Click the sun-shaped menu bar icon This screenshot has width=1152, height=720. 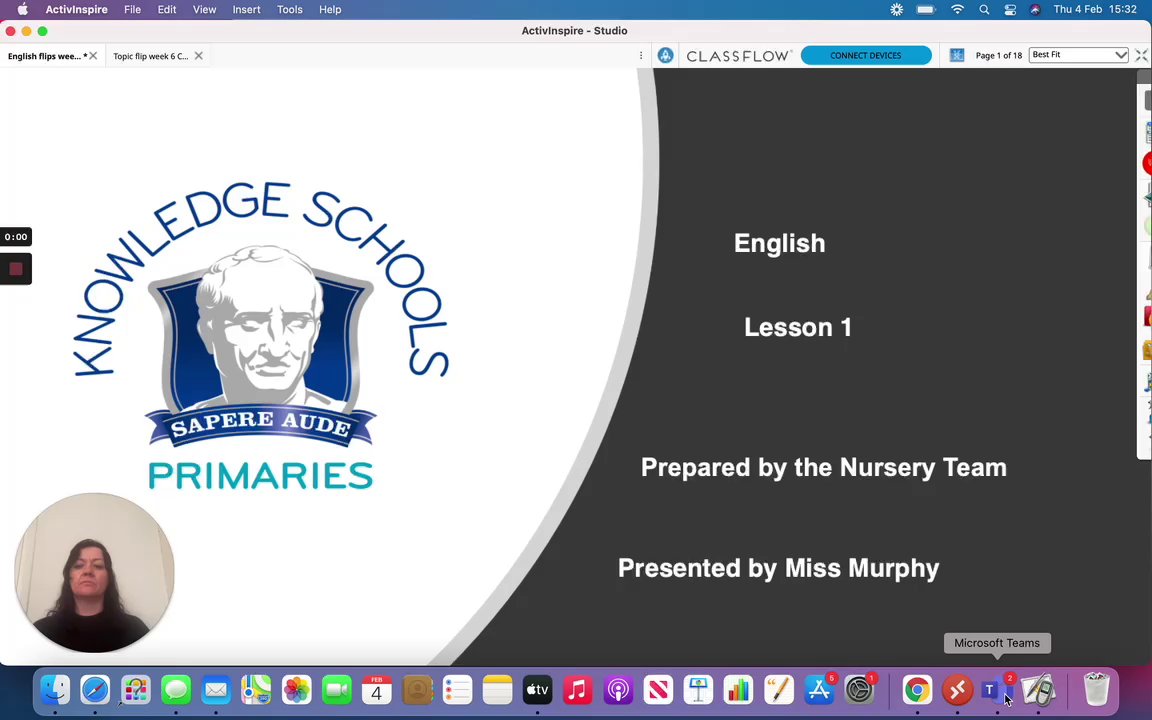(x=896, y=10)
